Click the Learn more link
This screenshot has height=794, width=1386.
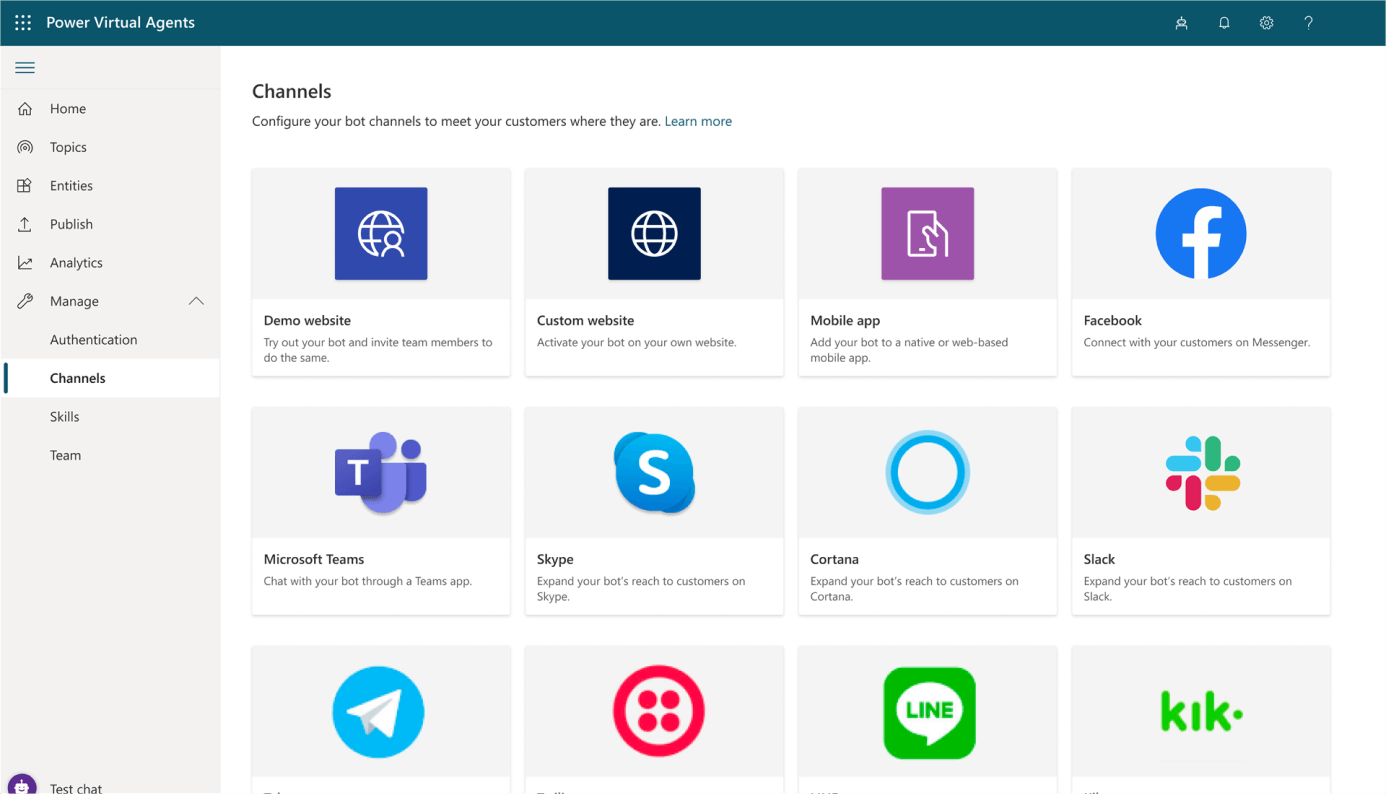pyautogui.click(x=698, y=121)
